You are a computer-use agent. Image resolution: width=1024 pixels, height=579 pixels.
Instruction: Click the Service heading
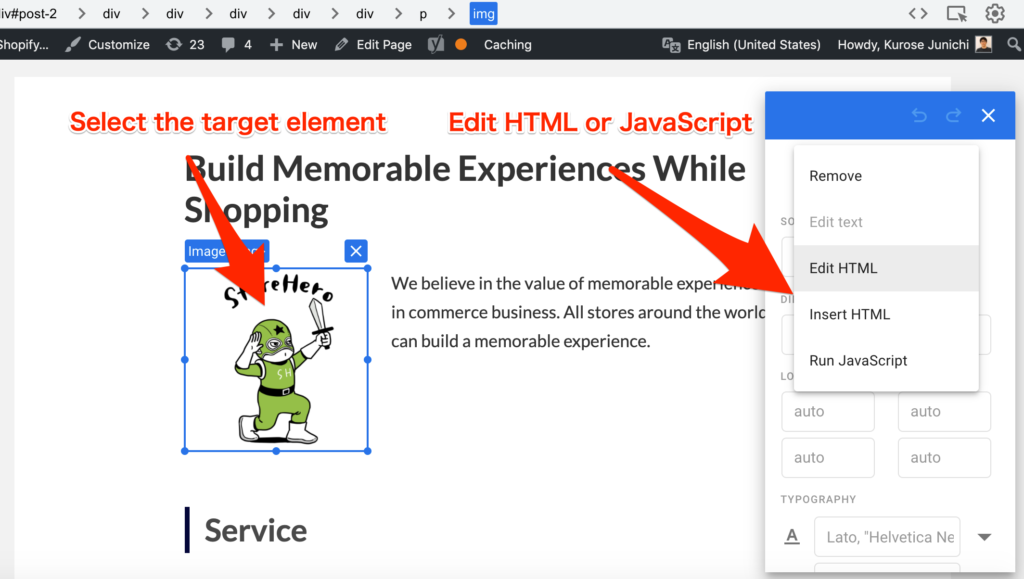tap(255, 530)
